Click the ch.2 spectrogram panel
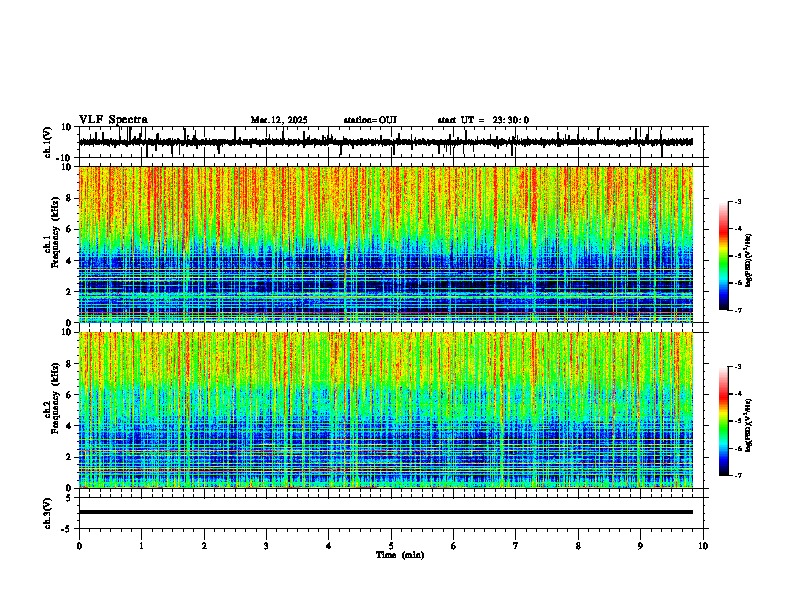This screenshot has width=792, height=612. tap(386, 410)
